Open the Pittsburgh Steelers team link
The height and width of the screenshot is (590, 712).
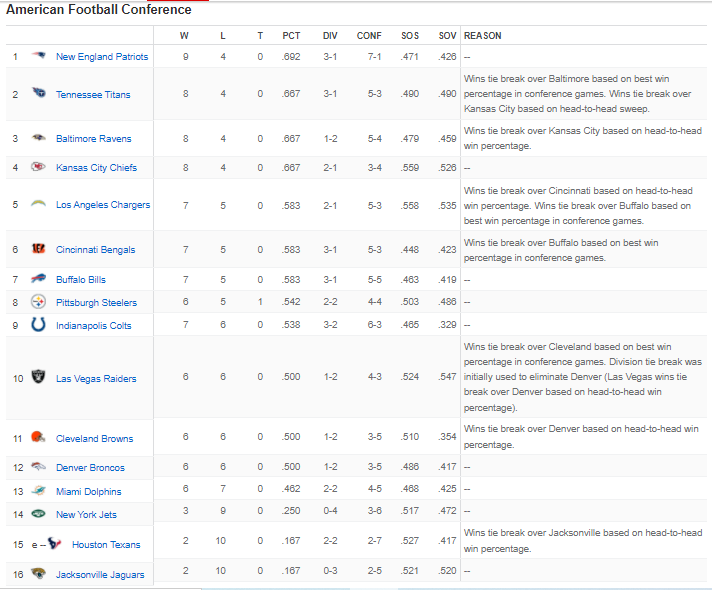96,302
